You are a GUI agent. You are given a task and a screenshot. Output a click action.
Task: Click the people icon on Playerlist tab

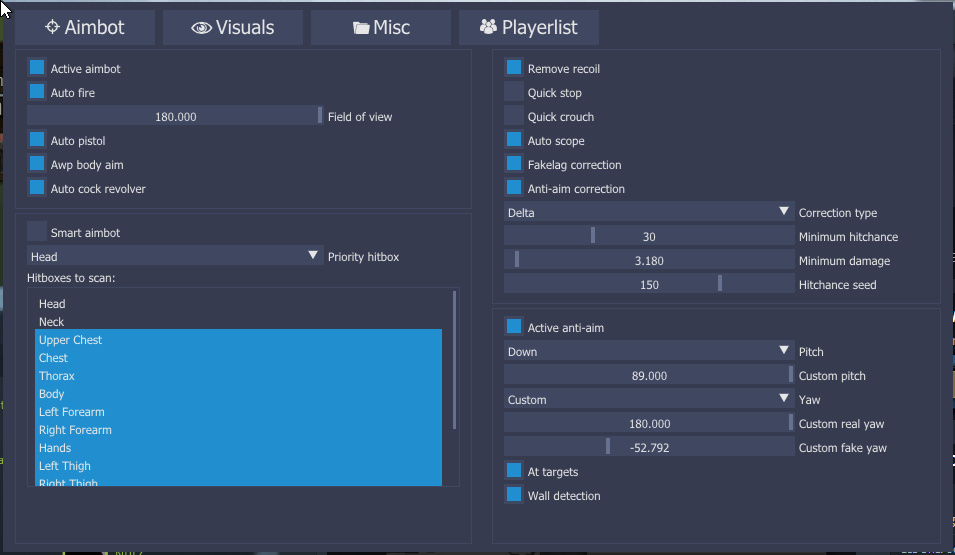488,28
